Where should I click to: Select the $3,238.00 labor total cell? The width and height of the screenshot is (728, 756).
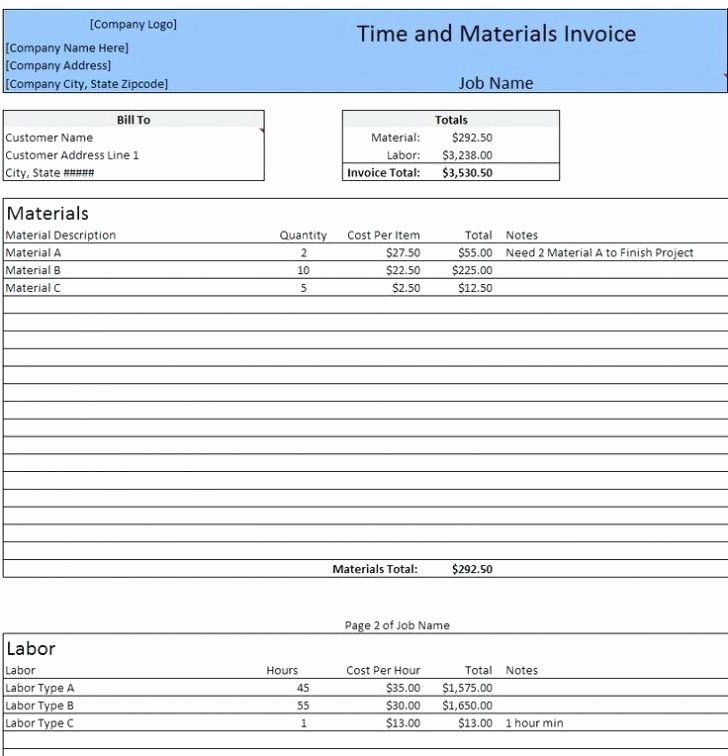point(467,155)
